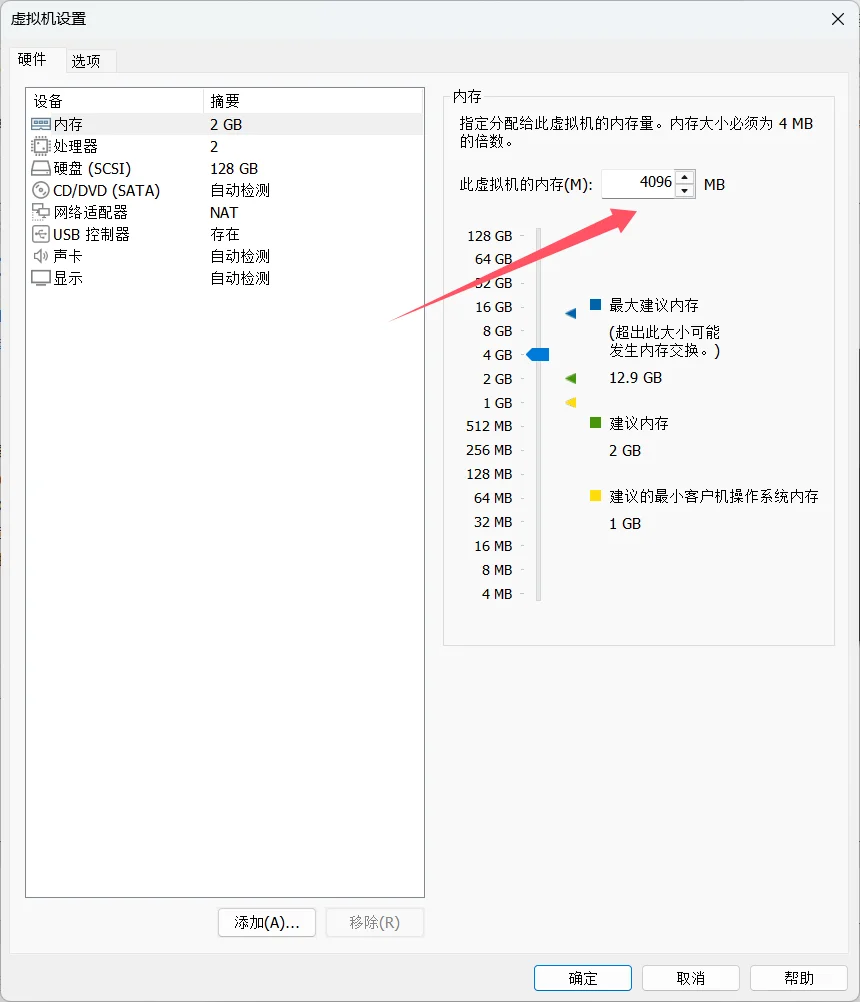Screen dimensions: 860x1002
Task: Click the NAT summary of 网络适配器
Action: (x=224, y=213)
